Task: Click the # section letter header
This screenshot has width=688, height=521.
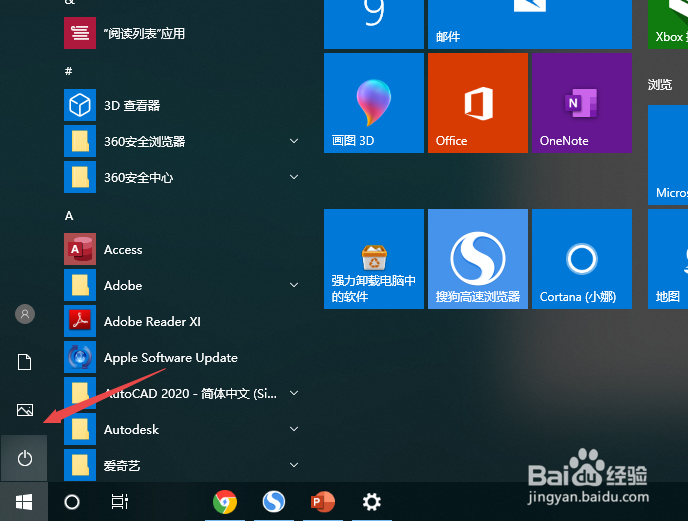Action: (68, 71)
